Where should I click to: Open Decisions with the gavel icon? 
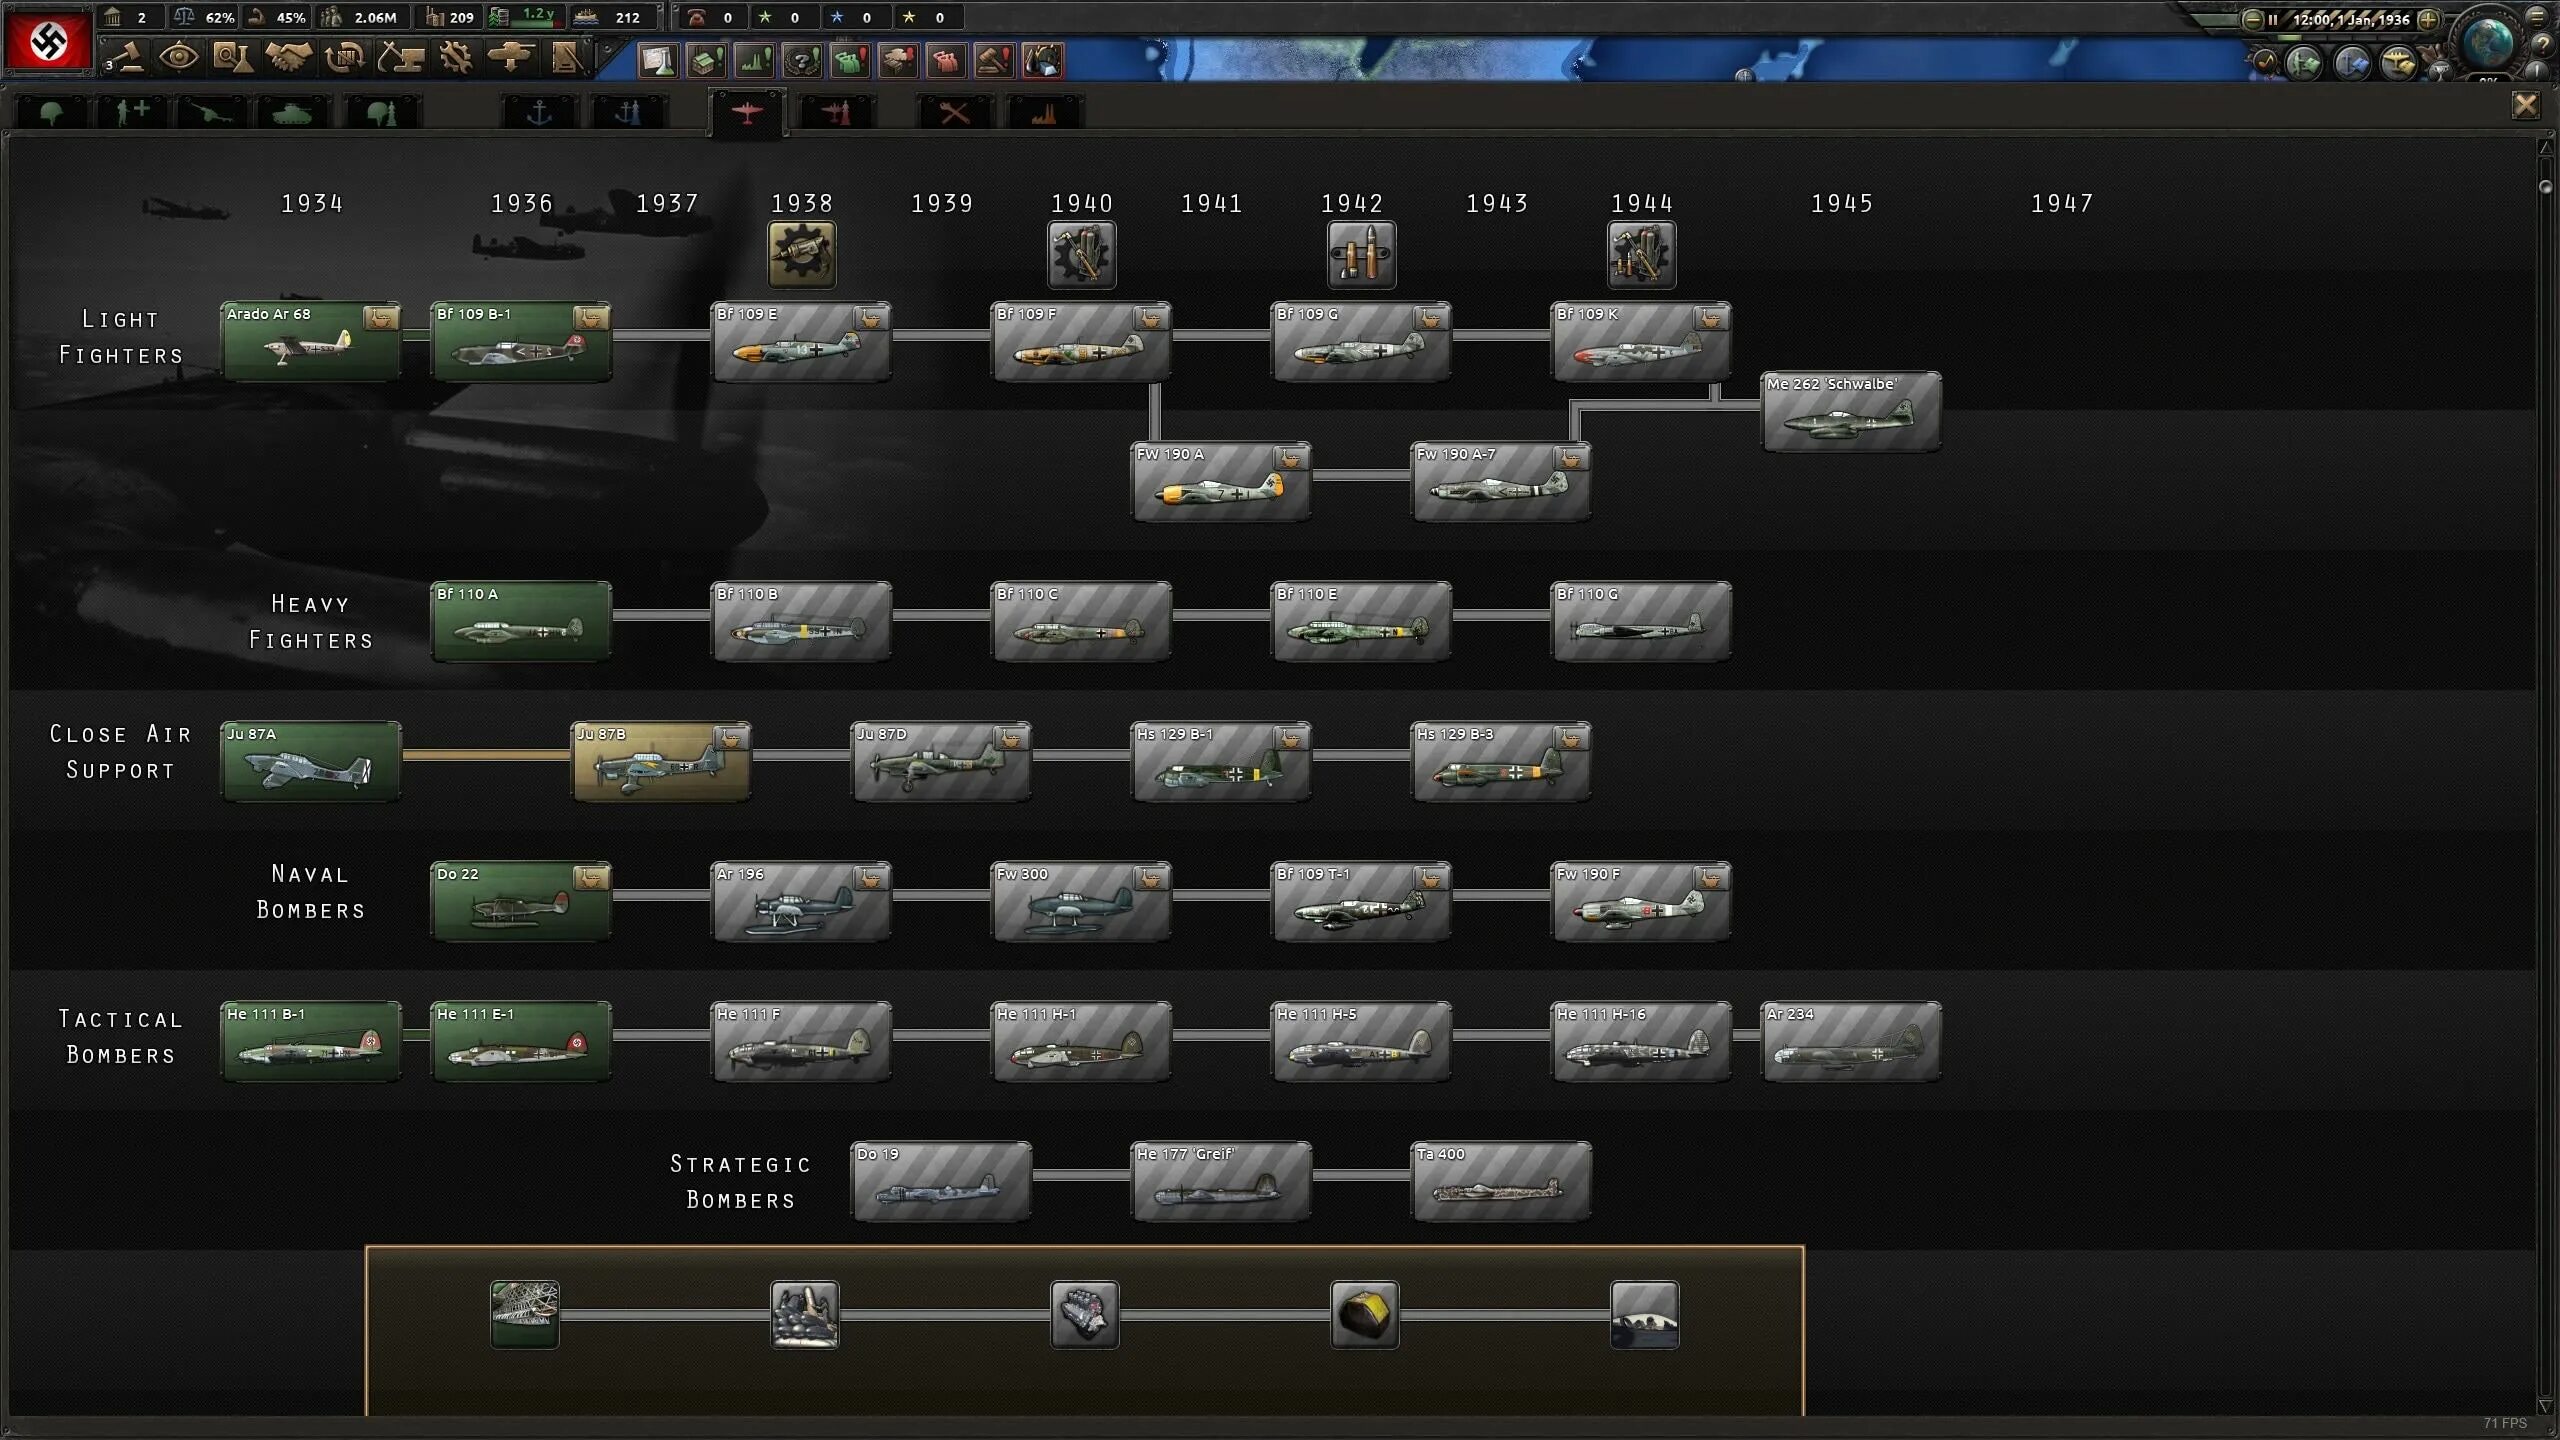(x=125, y=58)
